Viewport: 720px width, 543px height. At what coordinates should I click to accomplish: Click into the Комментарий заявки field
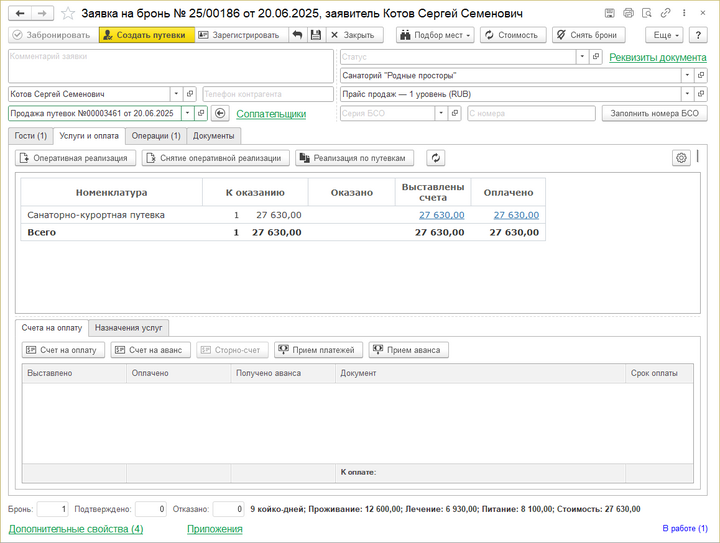point(170,66)
